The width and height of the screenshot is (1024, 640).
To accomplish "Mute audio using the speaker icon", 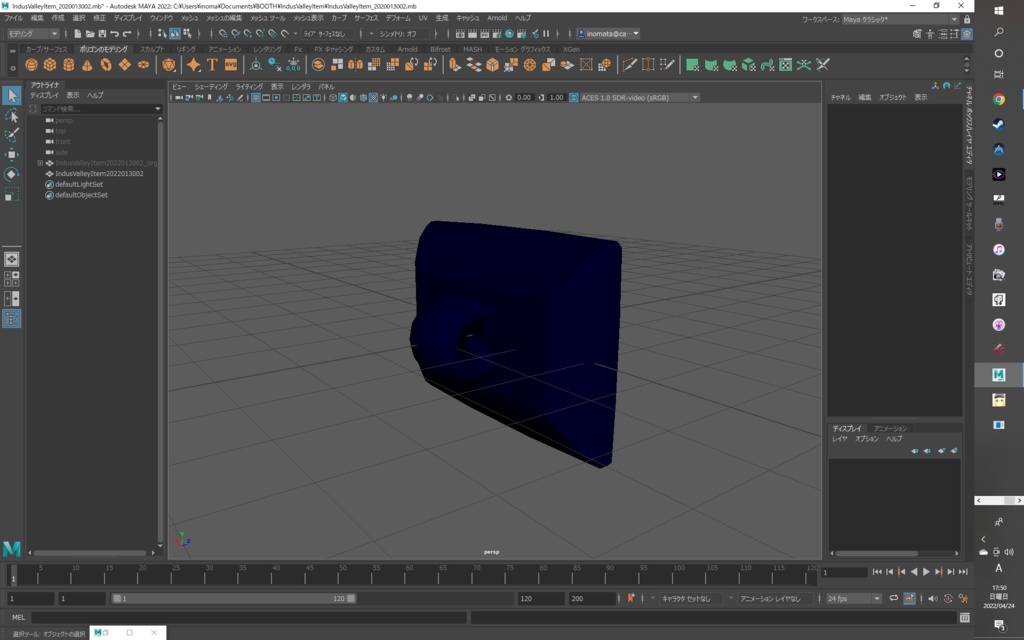I will coord(933,599).
